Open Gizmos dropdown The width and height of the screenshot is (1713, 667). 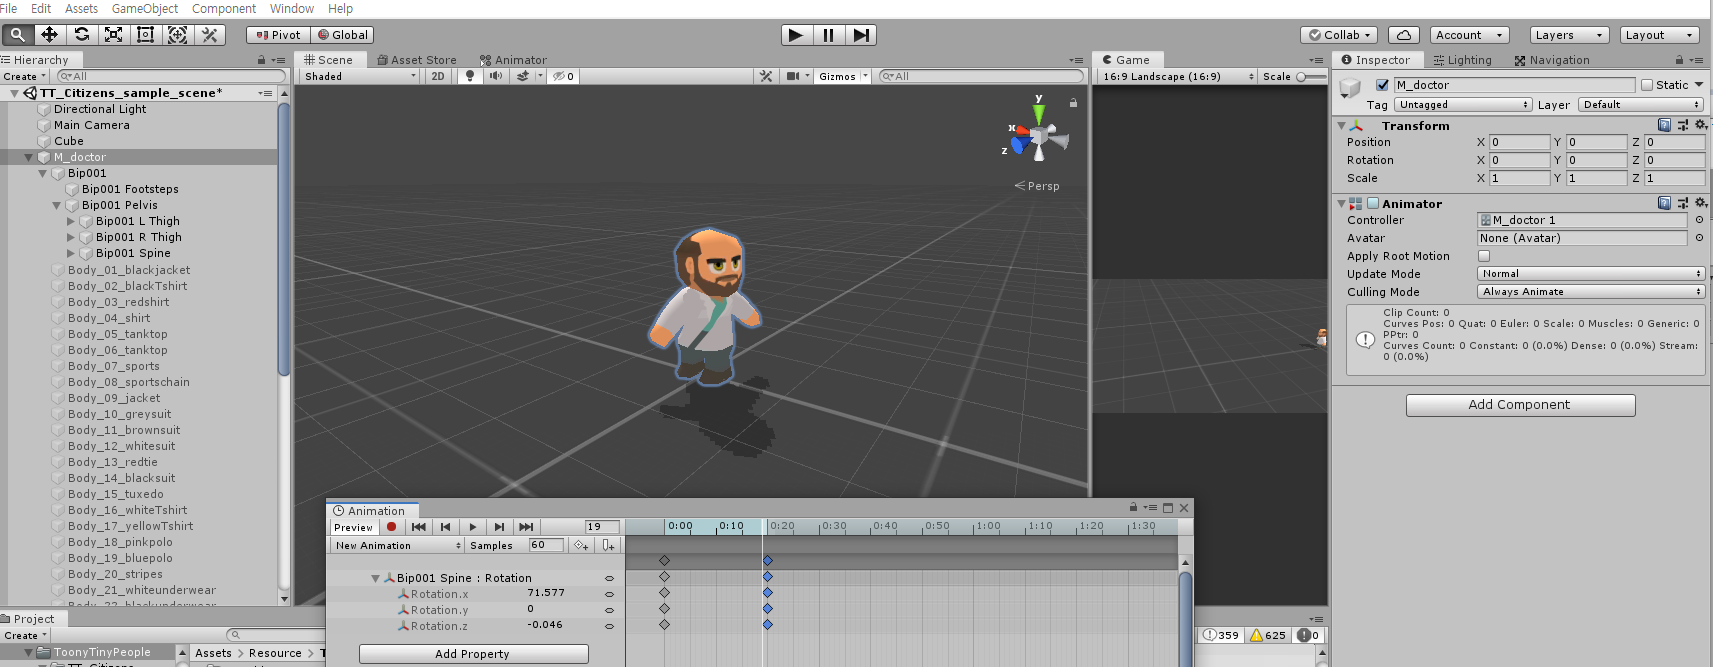[843, 76]
